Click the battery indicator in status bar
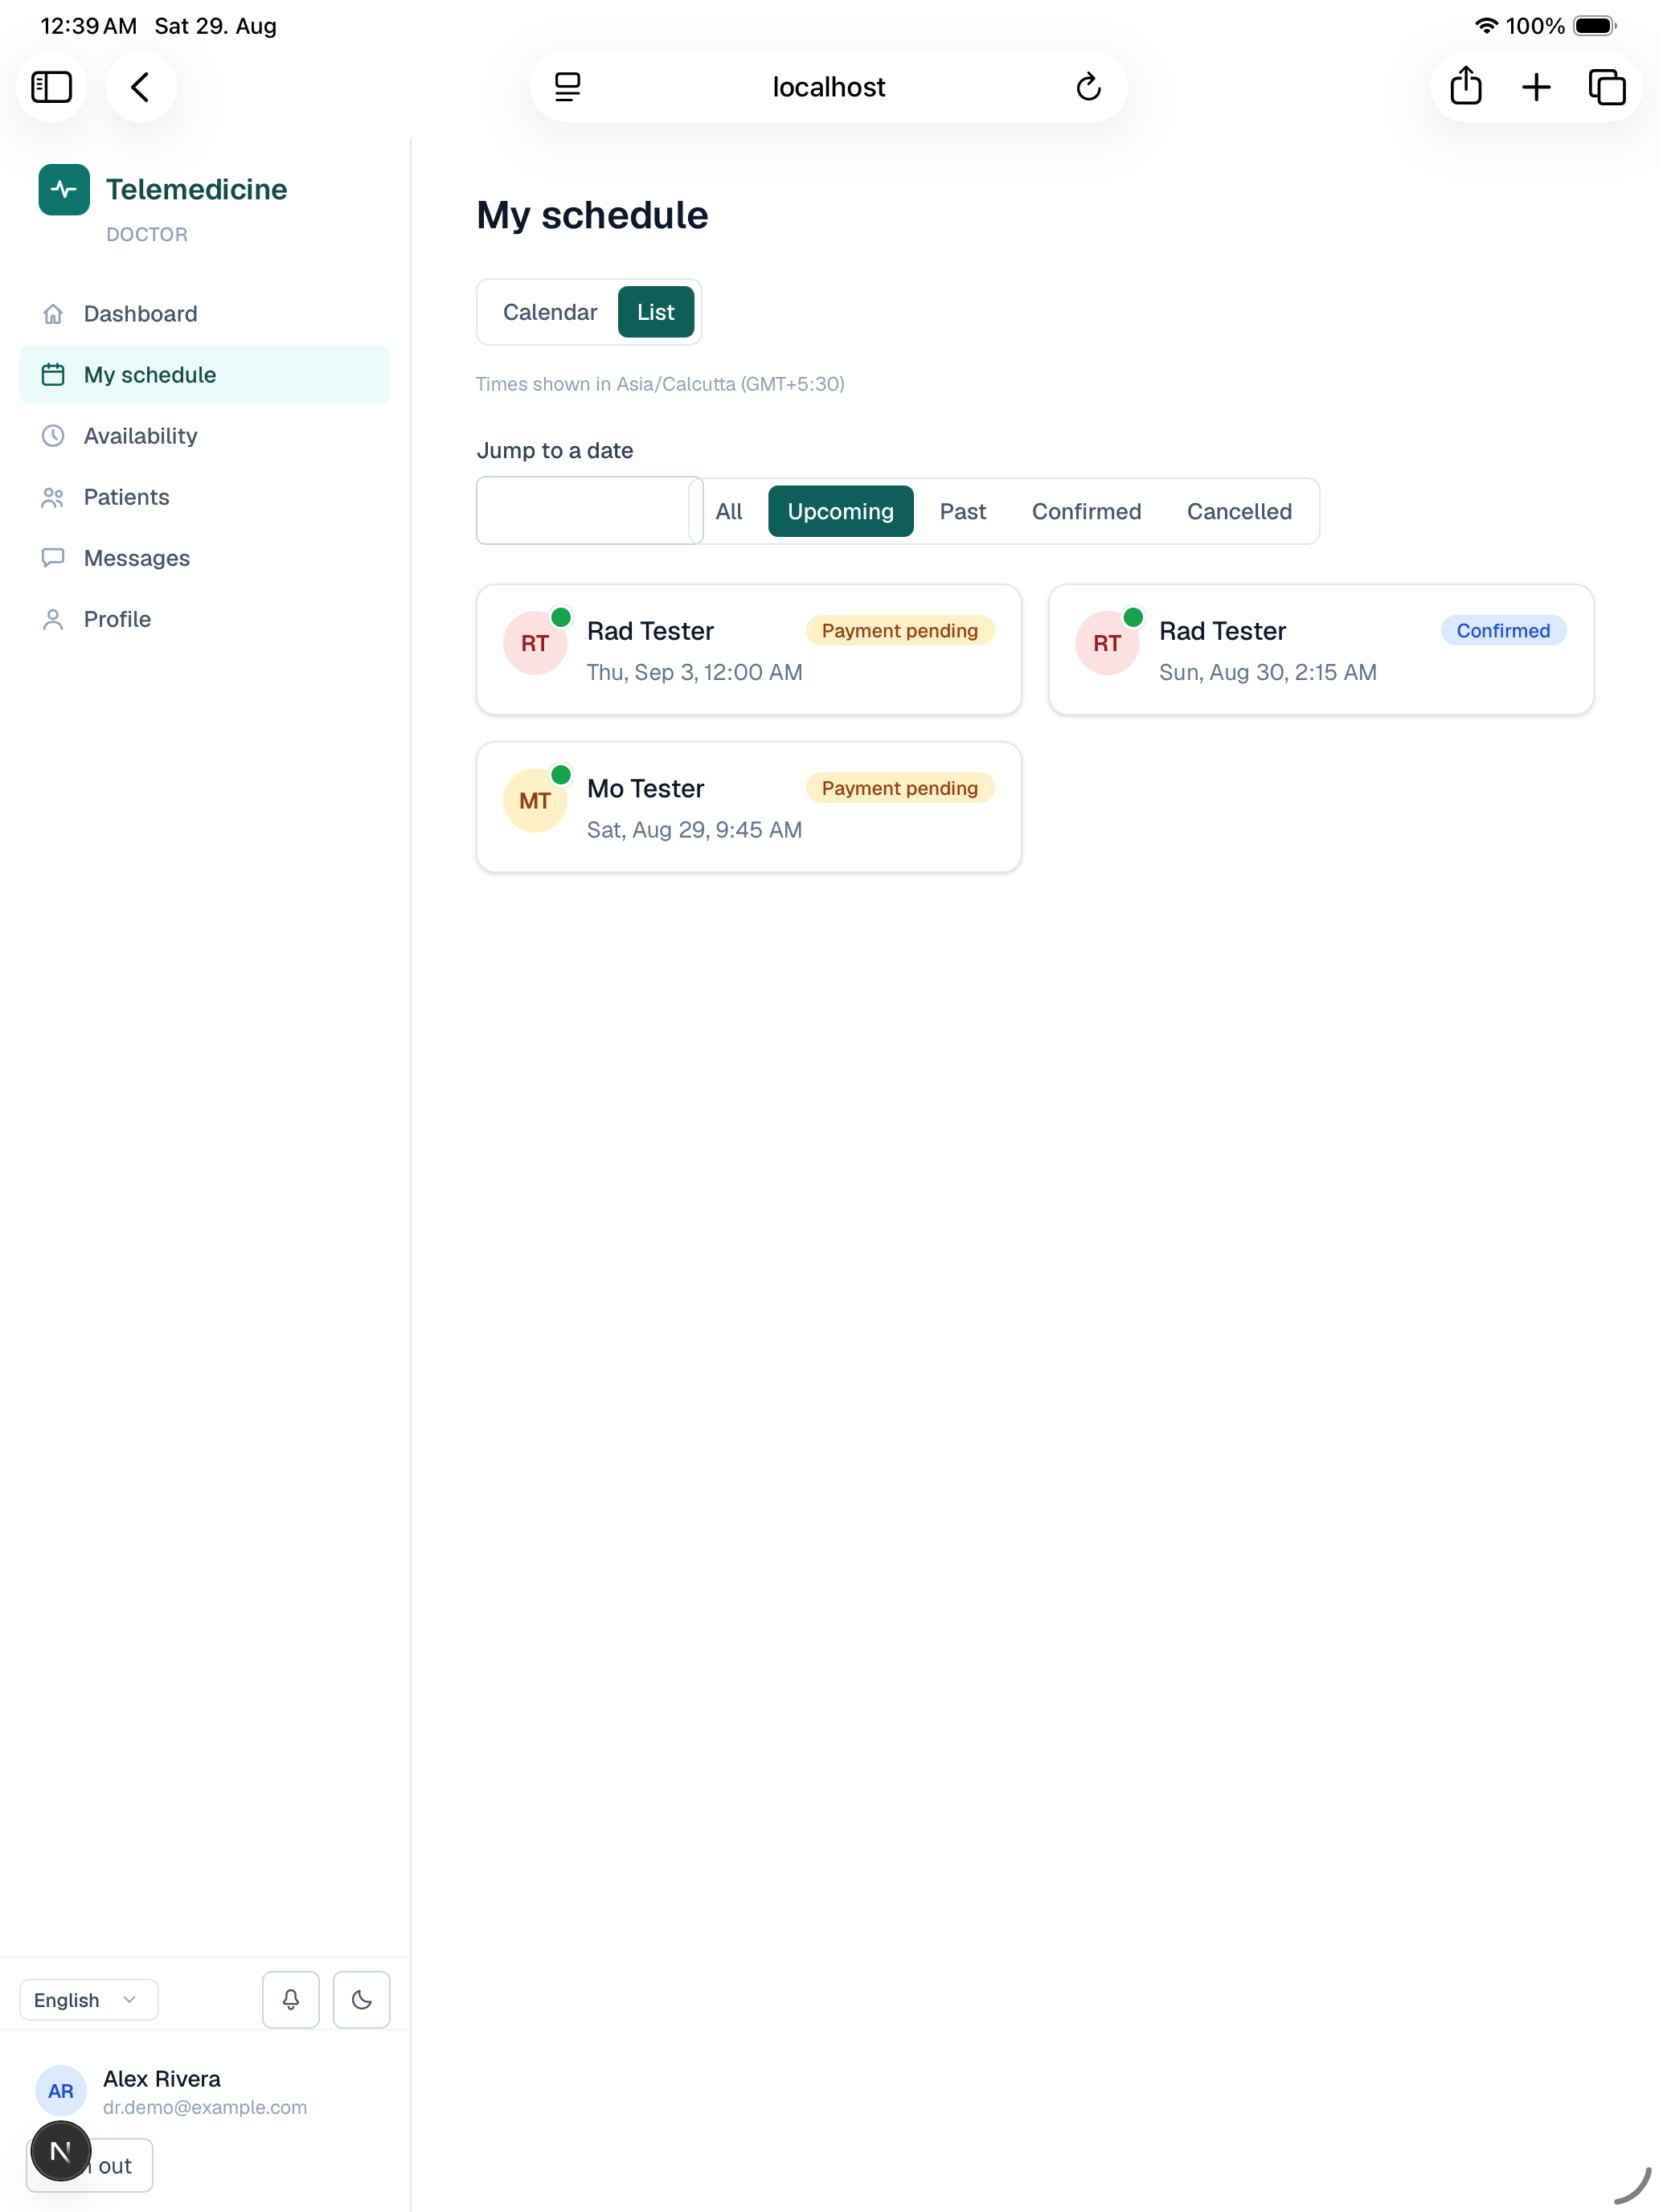Screen dimensions: 1659x2212 coord(1595,26)
